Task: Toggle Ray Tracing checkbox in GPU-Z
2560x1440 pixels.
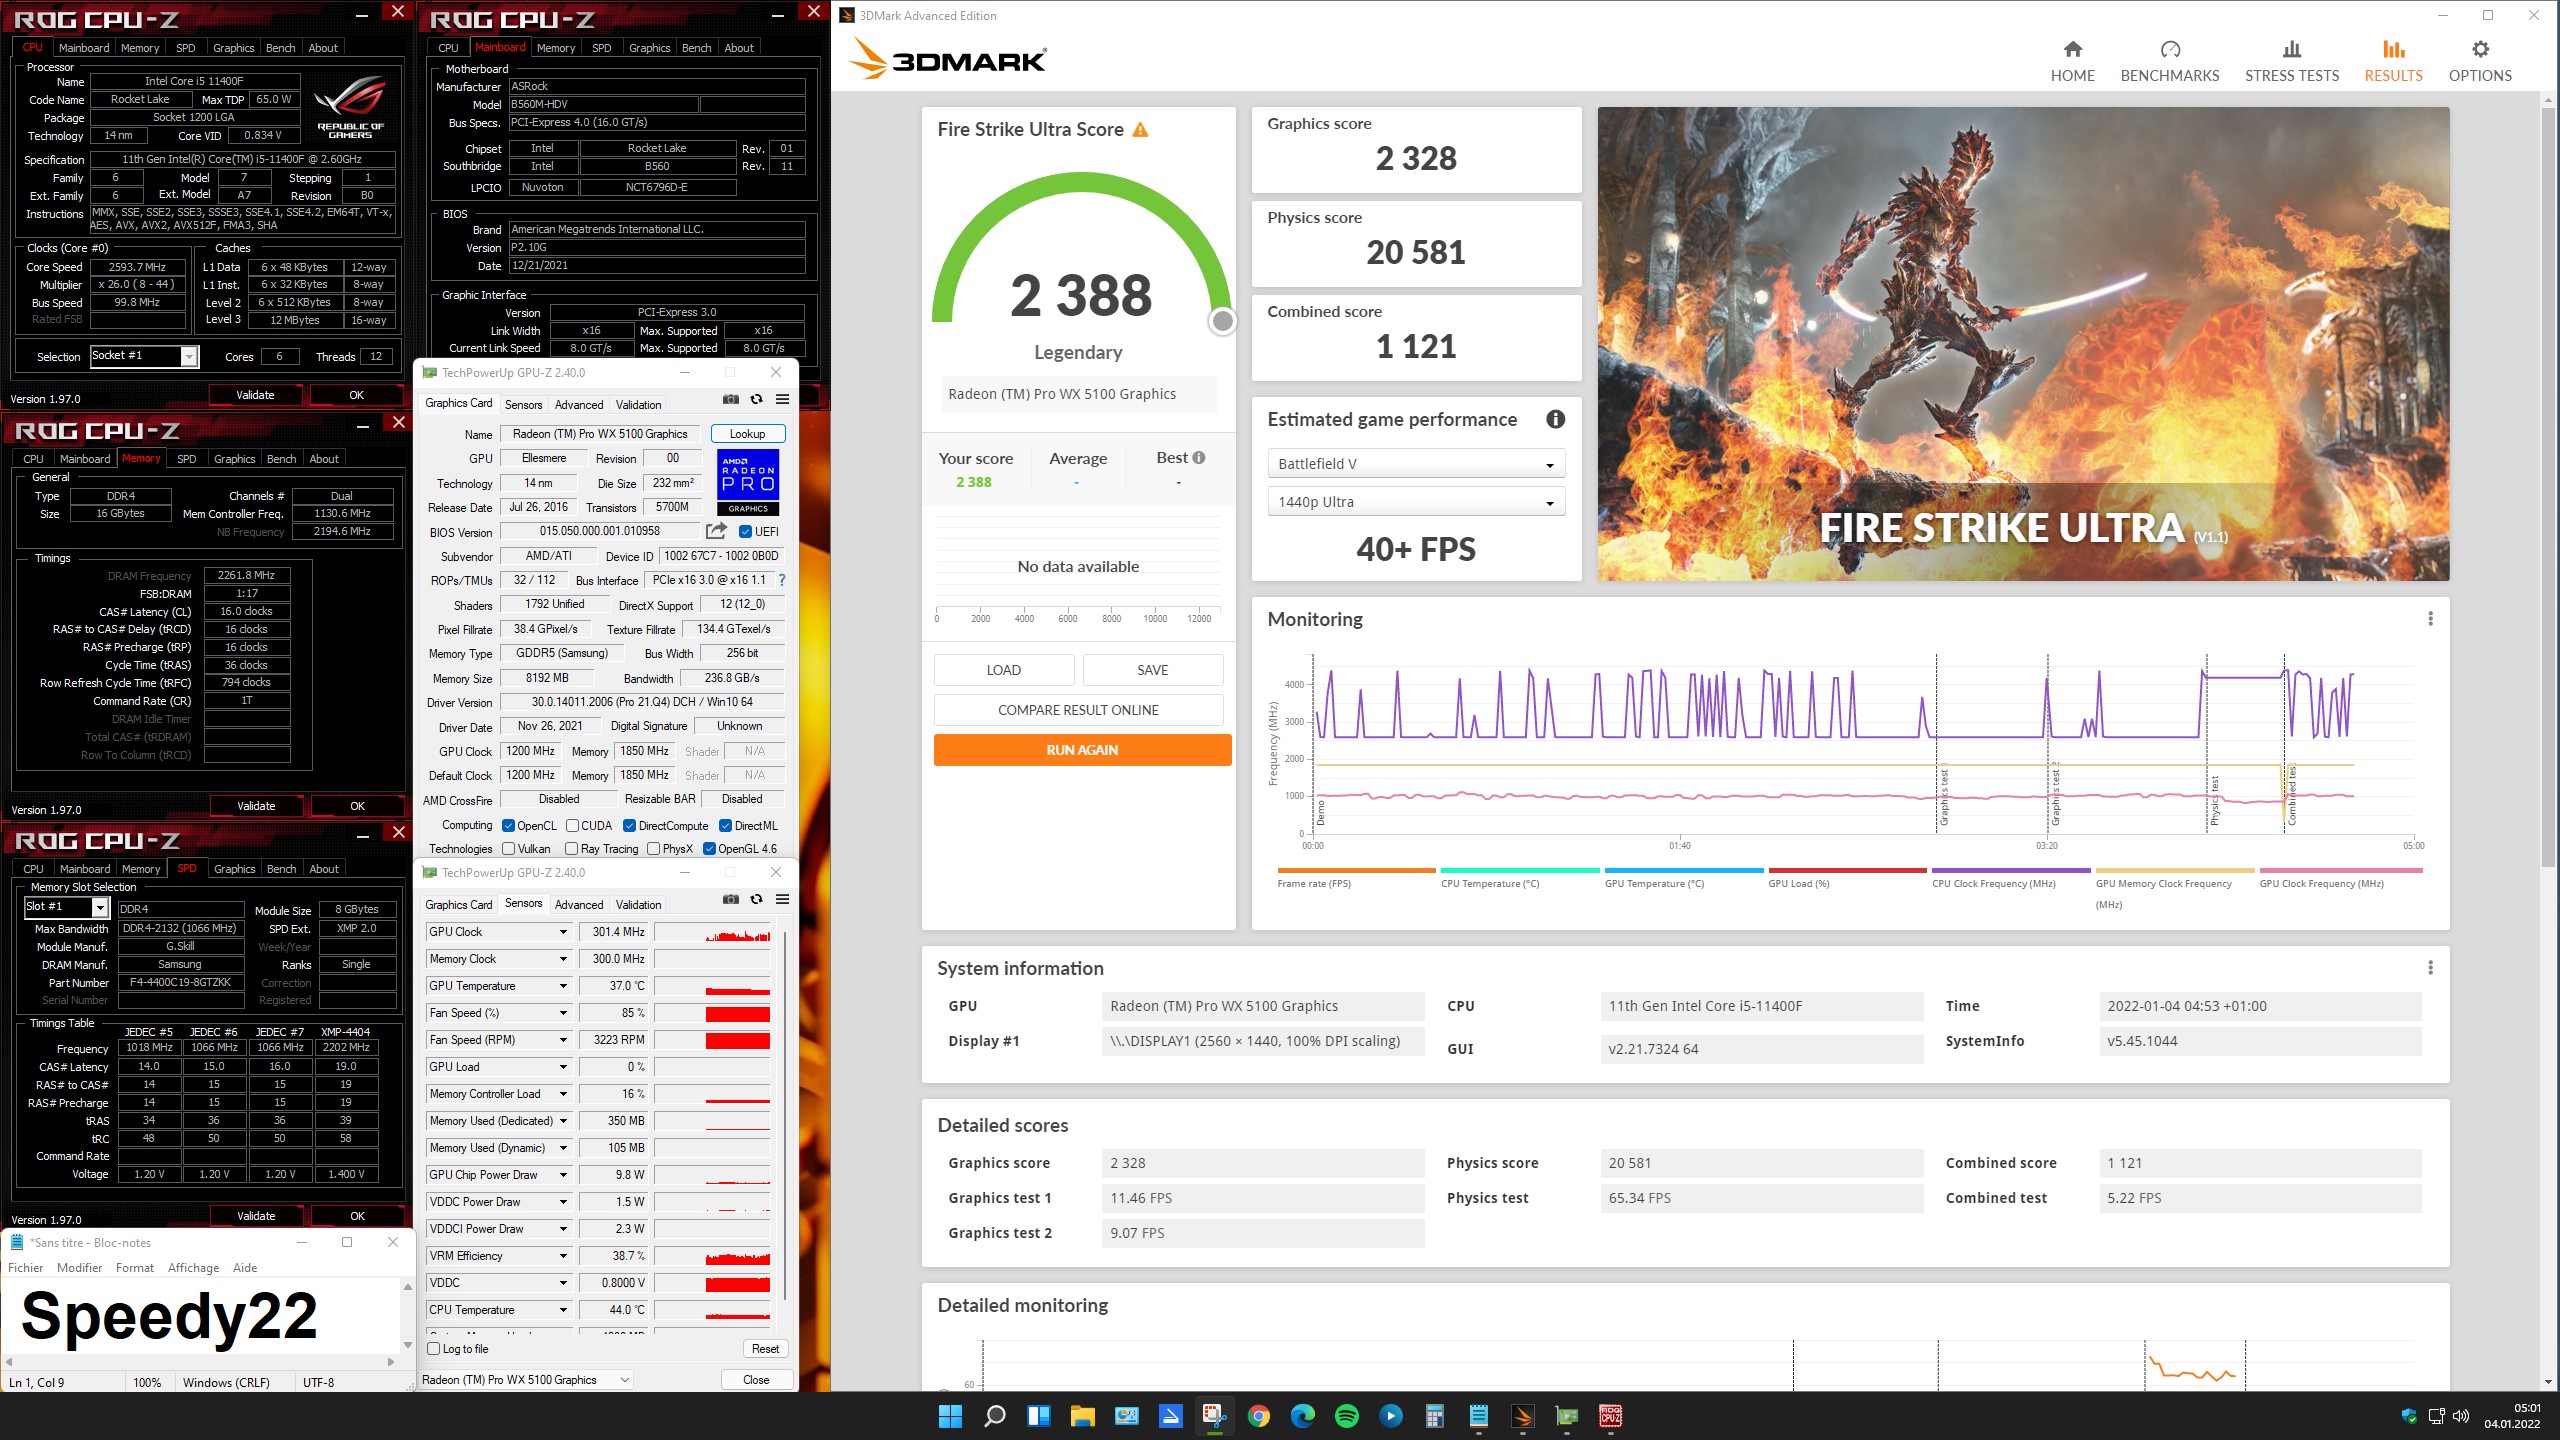Action: (571, 848)
